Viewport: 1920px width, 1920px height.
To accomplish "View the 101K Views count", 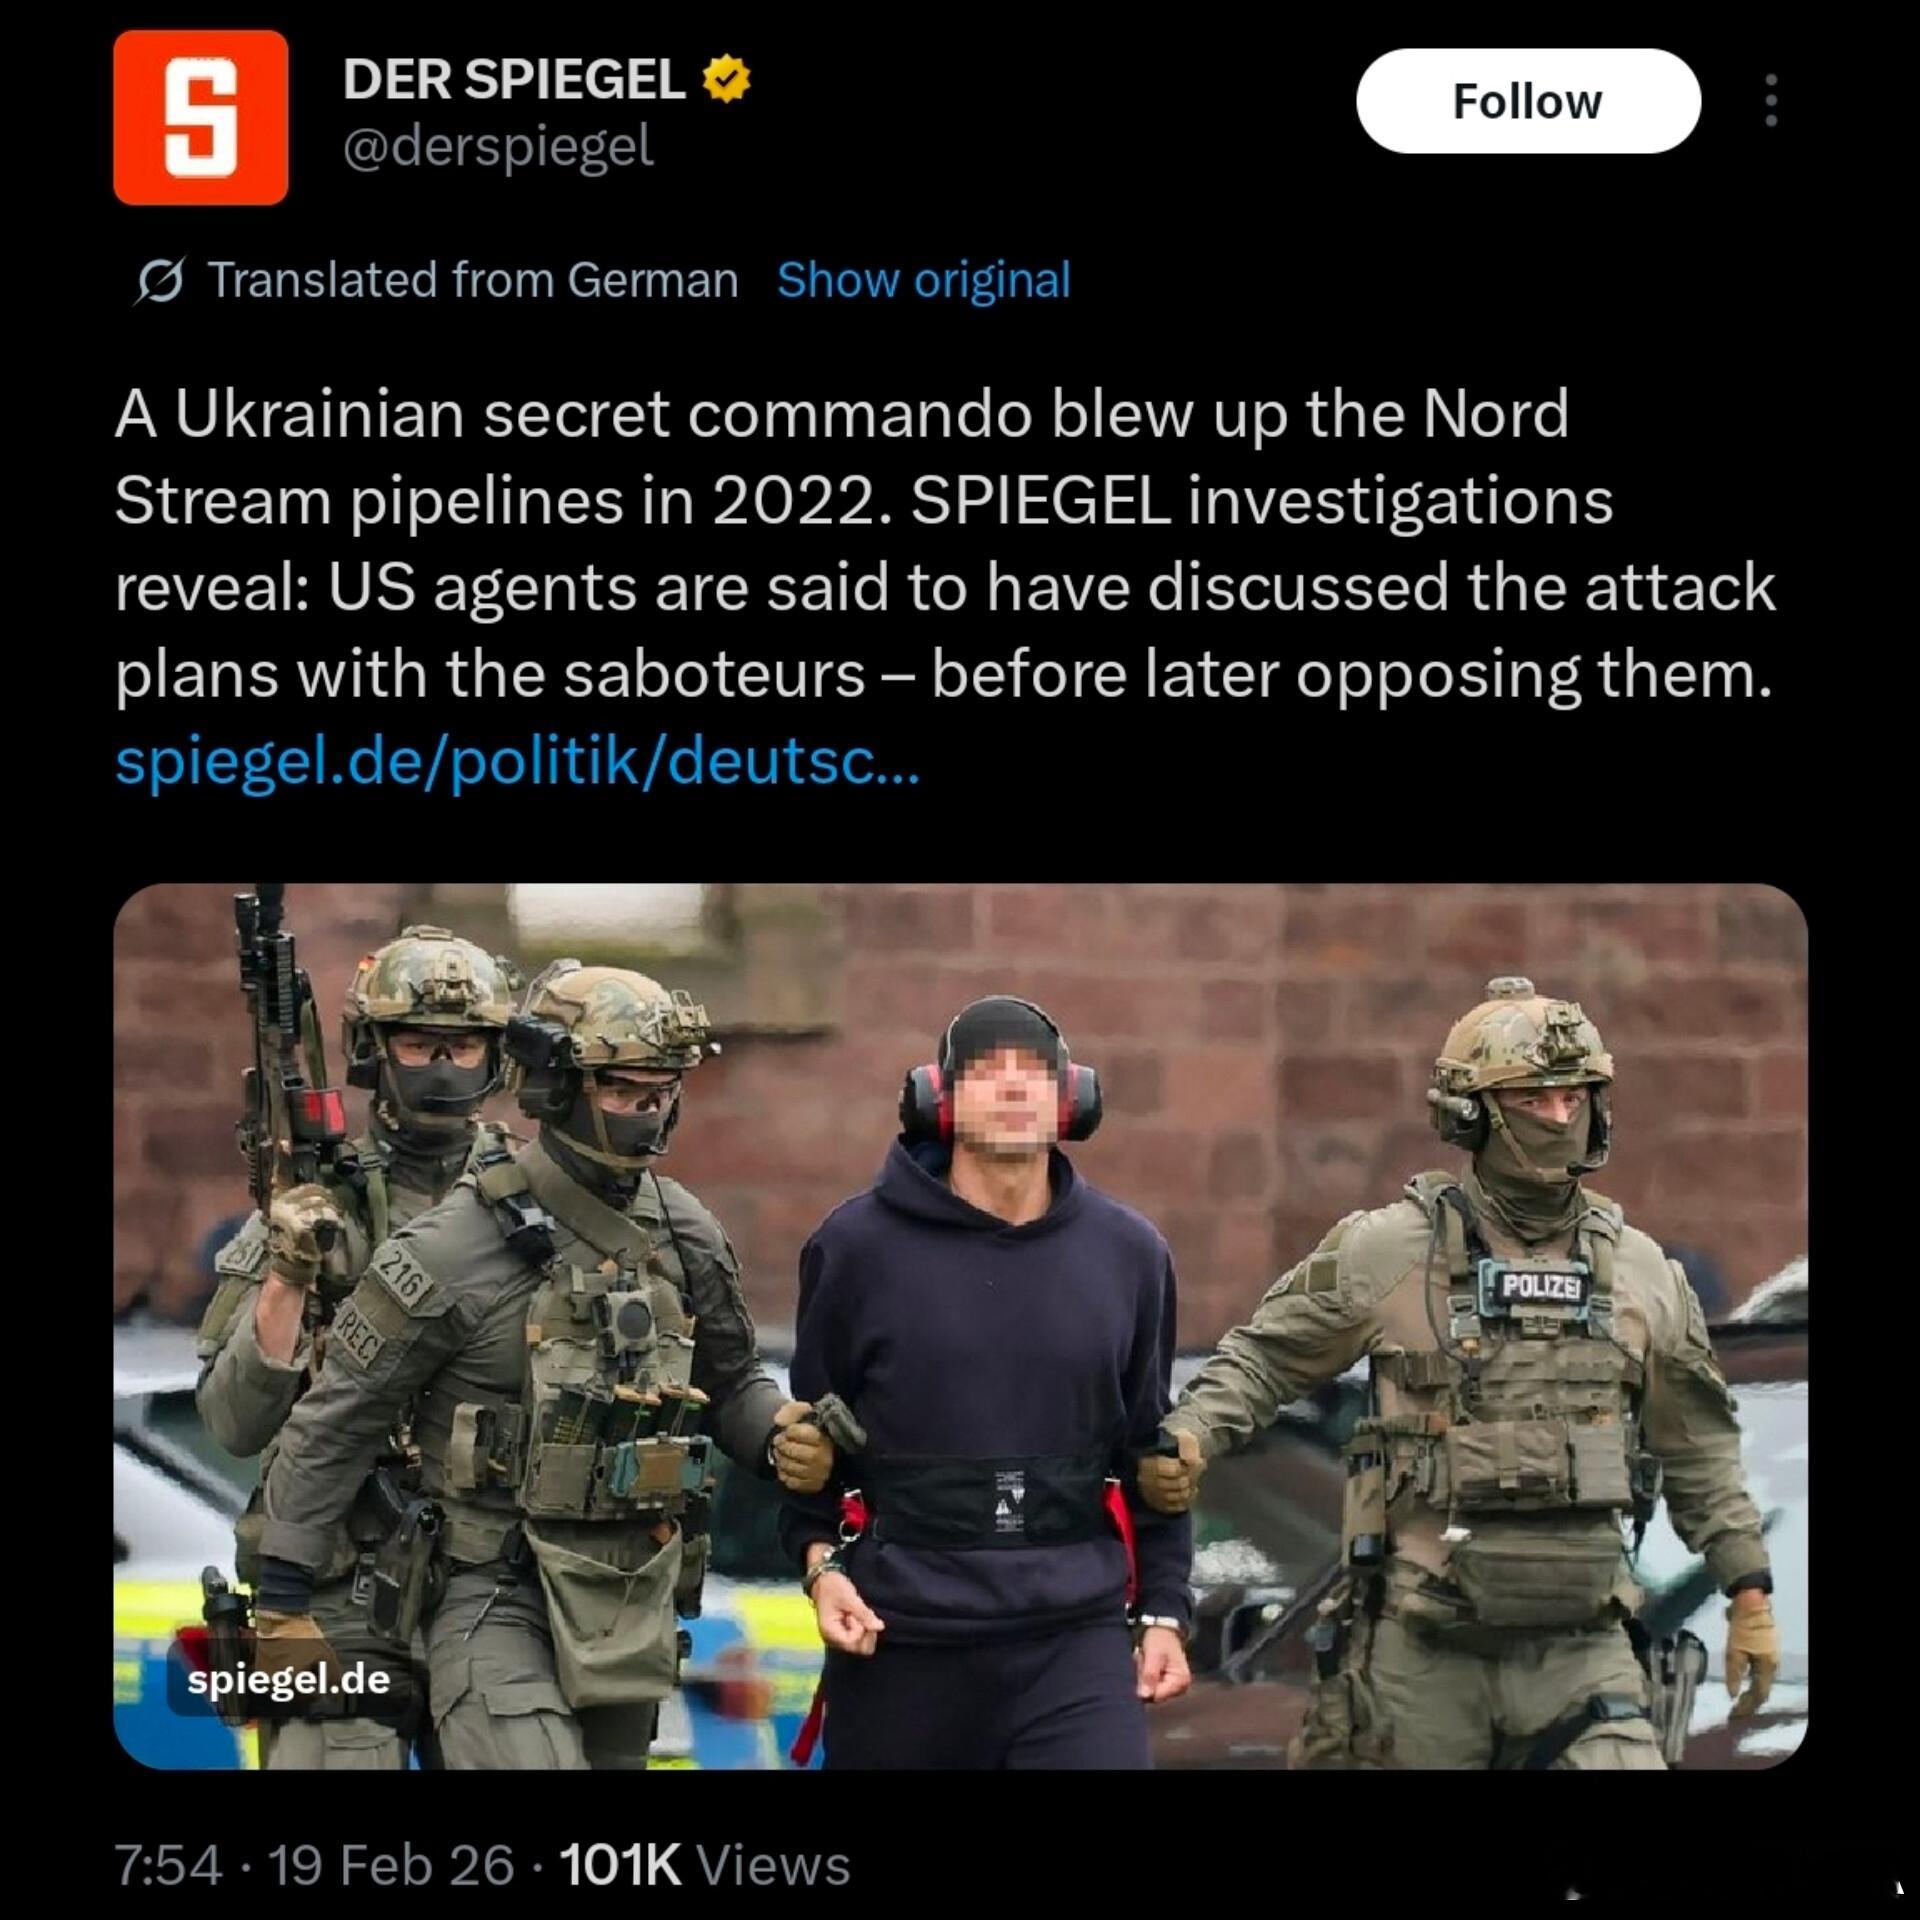I will click(x=705, y=1866).
